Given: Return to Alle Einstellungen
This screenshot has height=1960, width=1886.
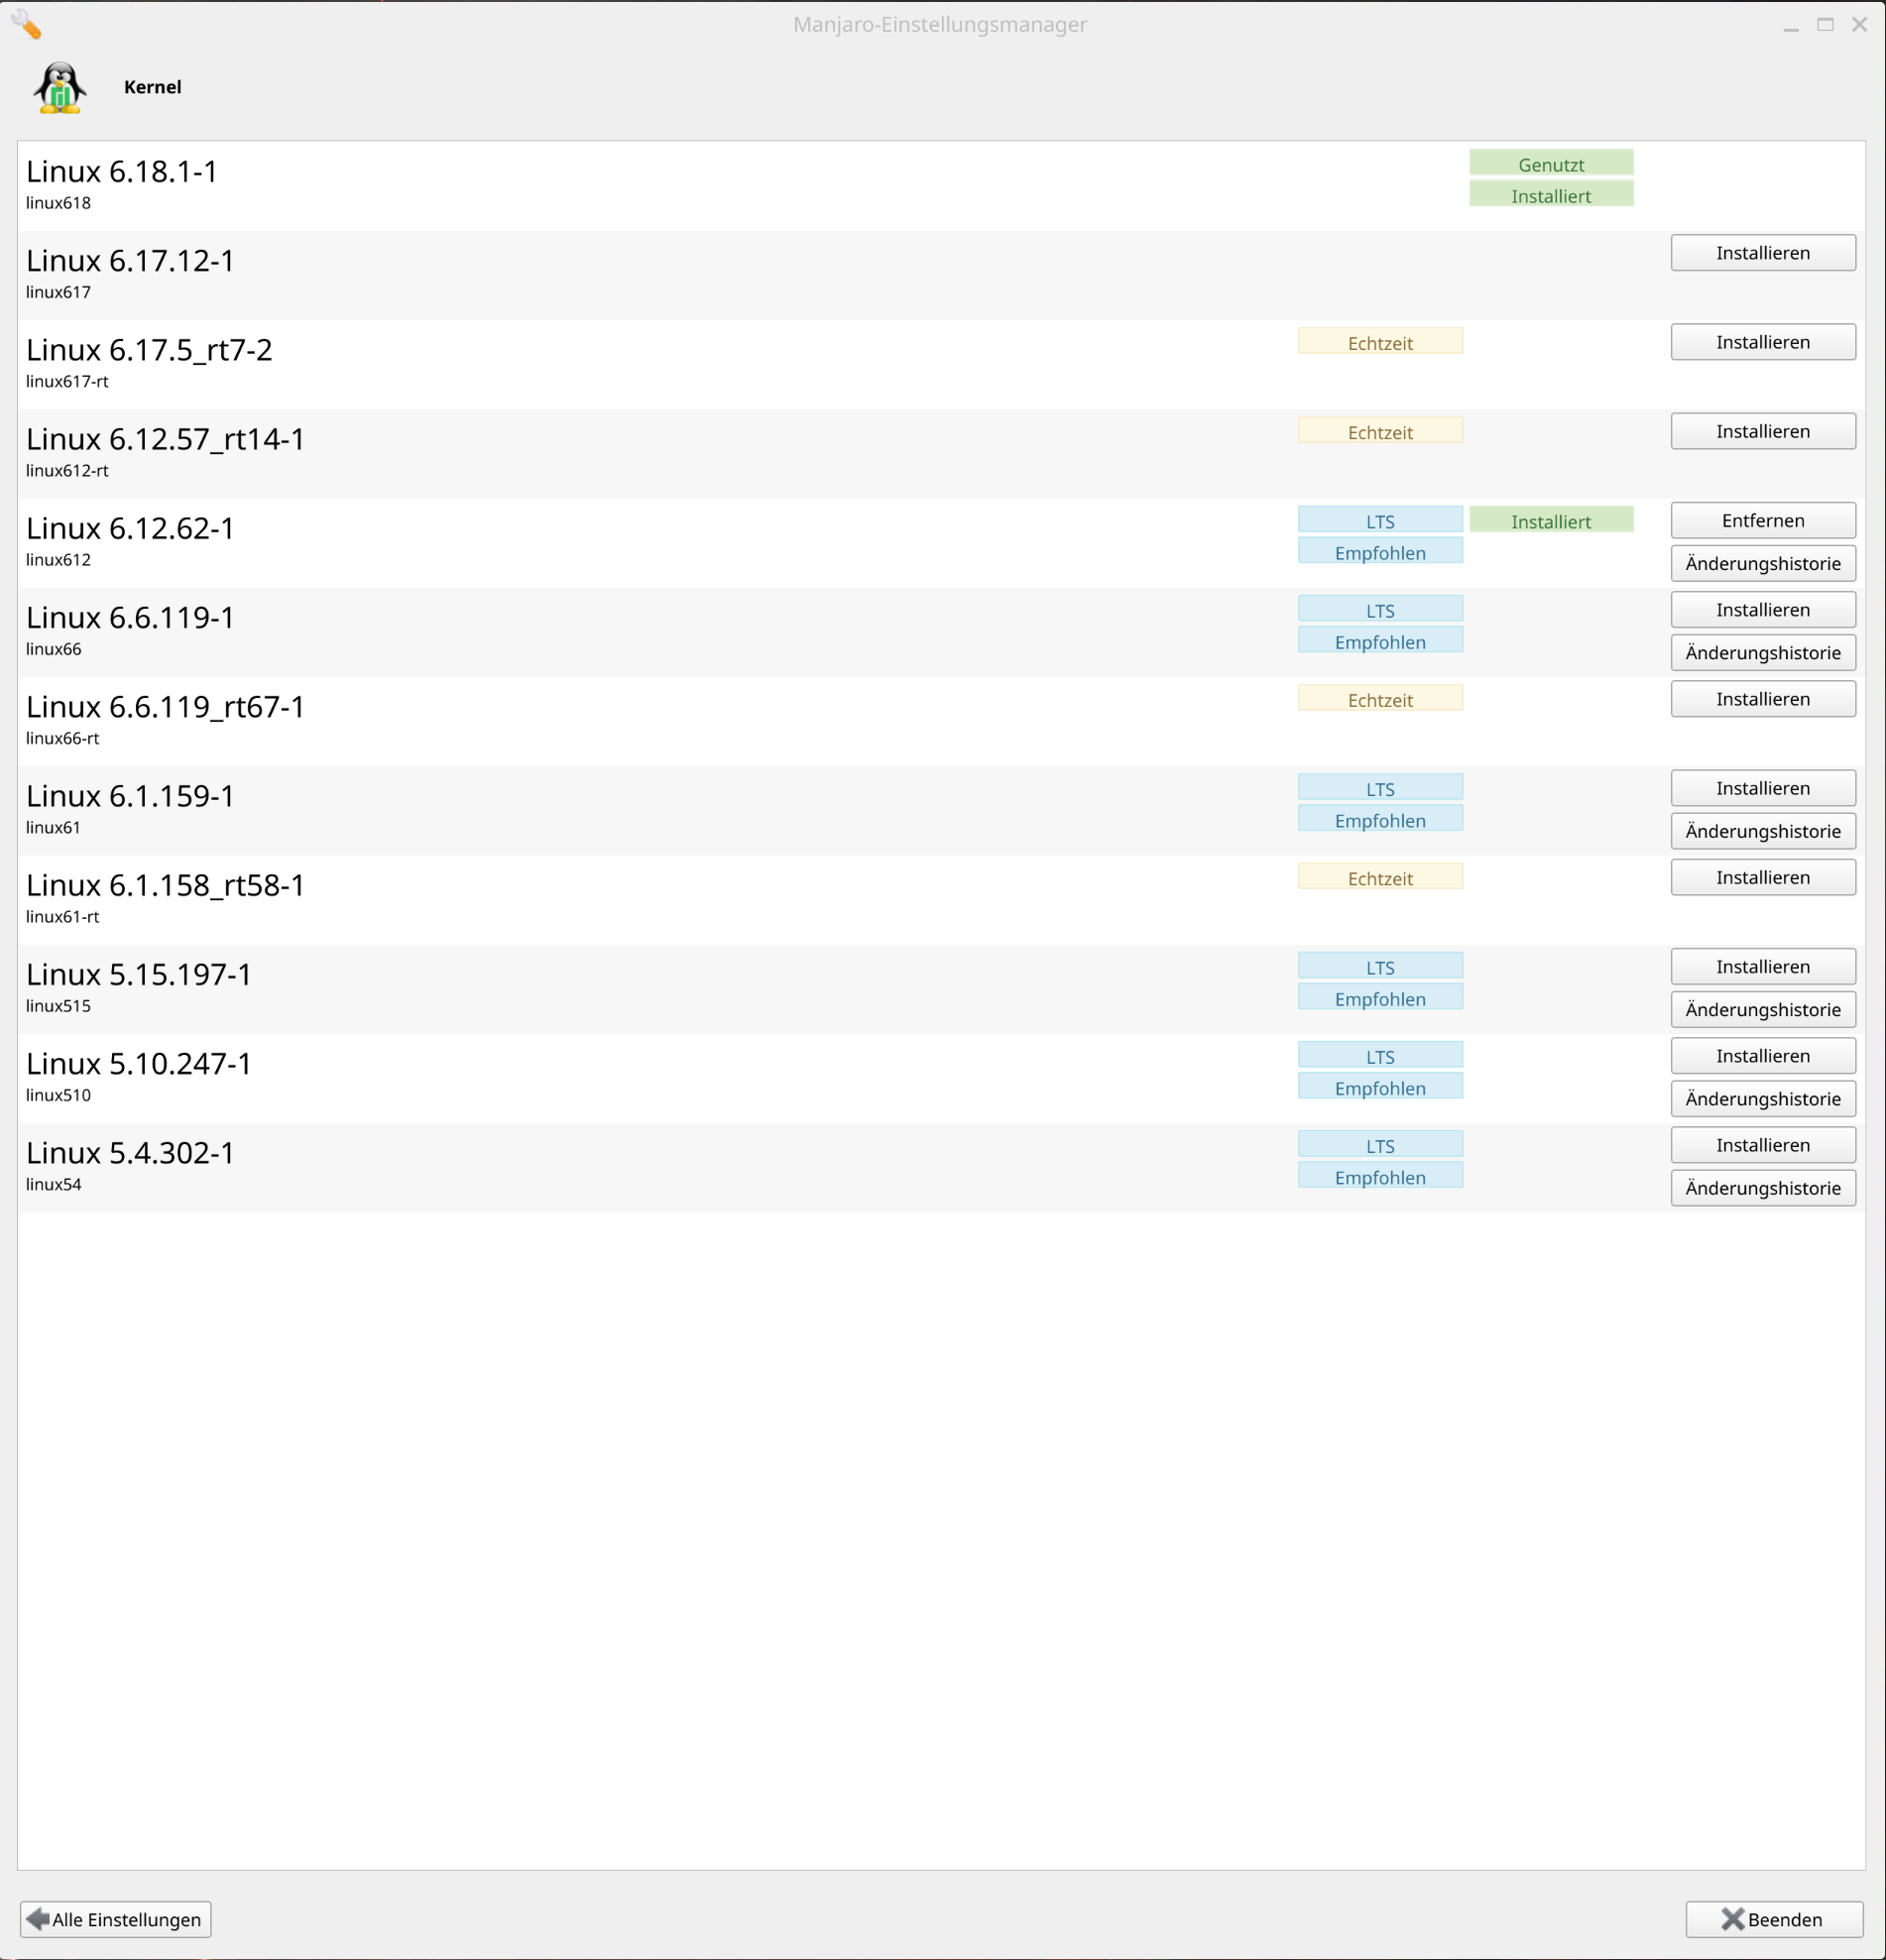Looking at the screenshot, I should 114,1918.
